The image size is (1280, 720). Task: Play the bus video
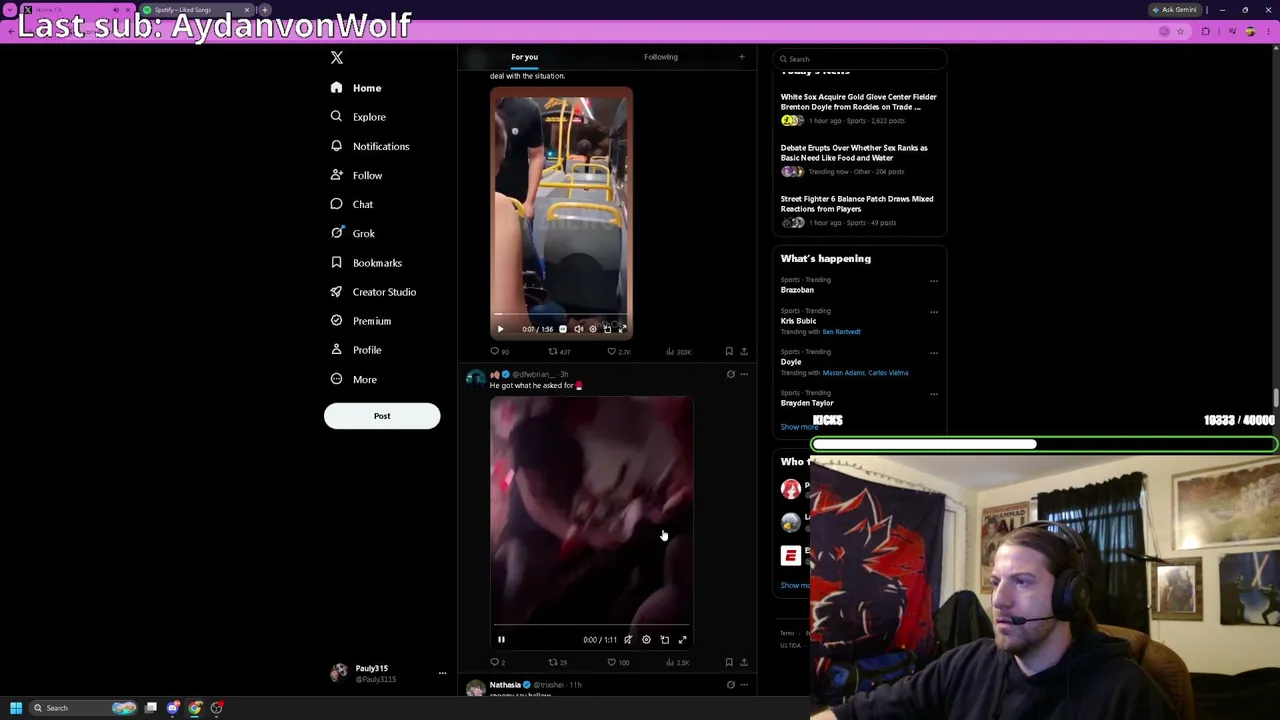pos(501,329)
